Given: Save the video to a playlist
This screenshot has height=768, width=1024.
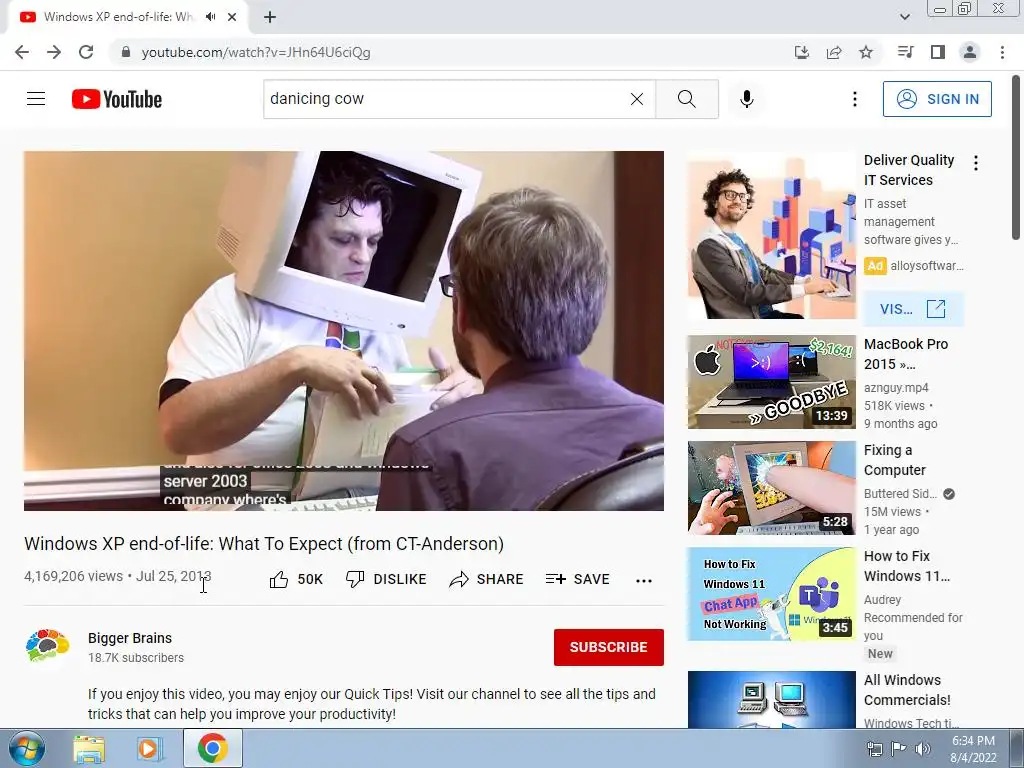Looking at the screenshot, I should [x=577, y=579].
